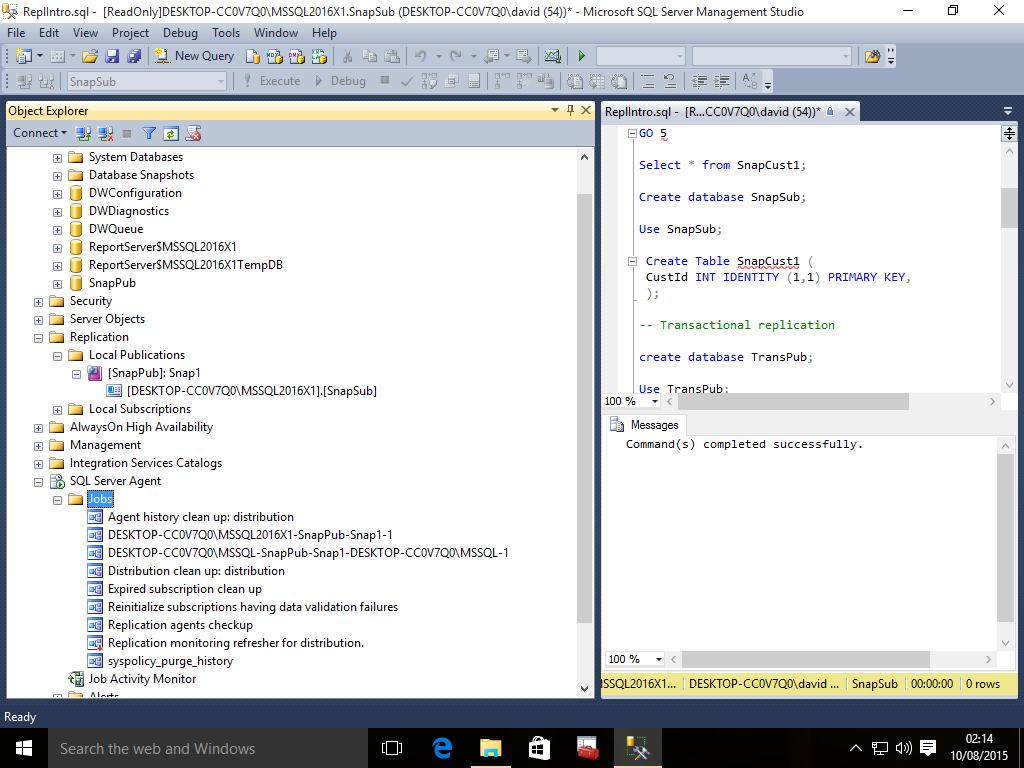Open Job Activity Monitor
The image size is (1024, 768).
point(142,679)
